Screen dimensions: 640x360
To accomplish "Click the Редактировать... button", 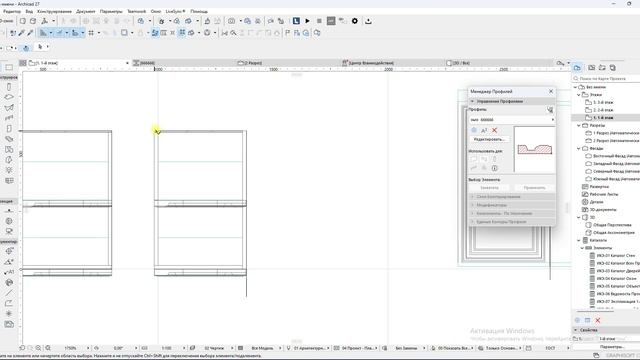I will 489,140.
